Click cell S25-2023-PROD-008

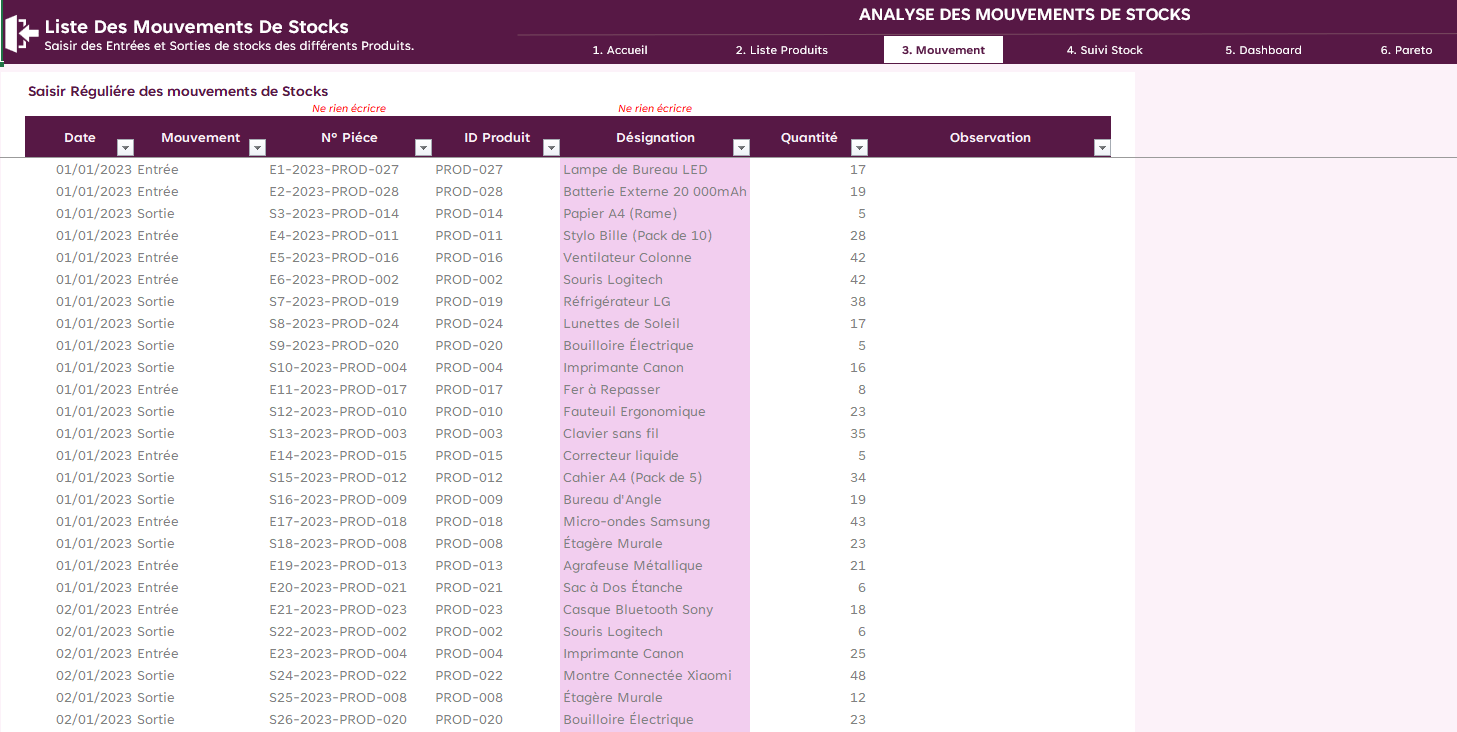(x=338, y=698)
